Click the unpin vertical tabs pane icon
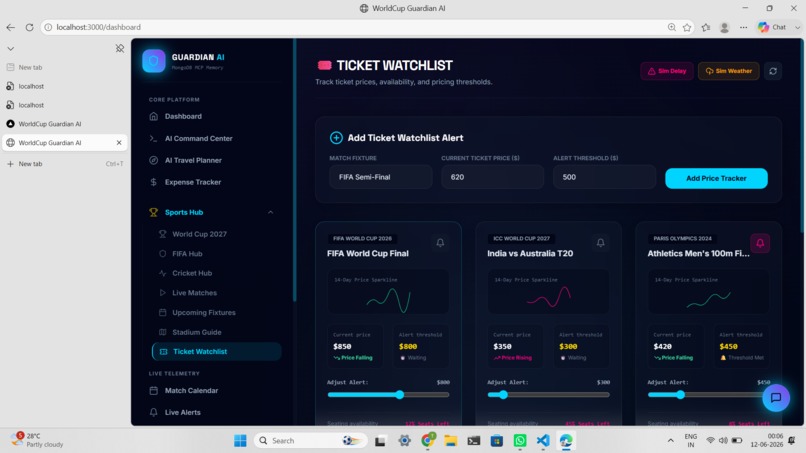The width and height of the screenshot is (806, 453). (x=120, y=48)
